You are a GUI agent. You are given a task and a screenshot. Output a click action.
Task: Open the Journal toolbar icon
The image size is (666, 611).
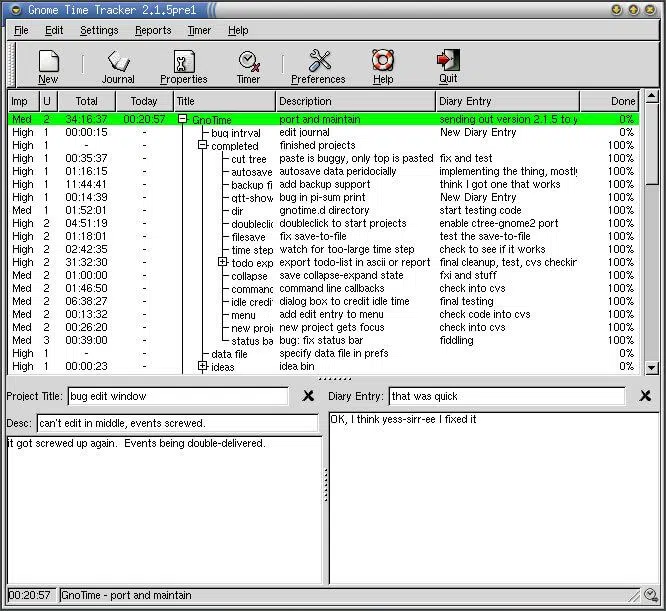coord(118,66)
